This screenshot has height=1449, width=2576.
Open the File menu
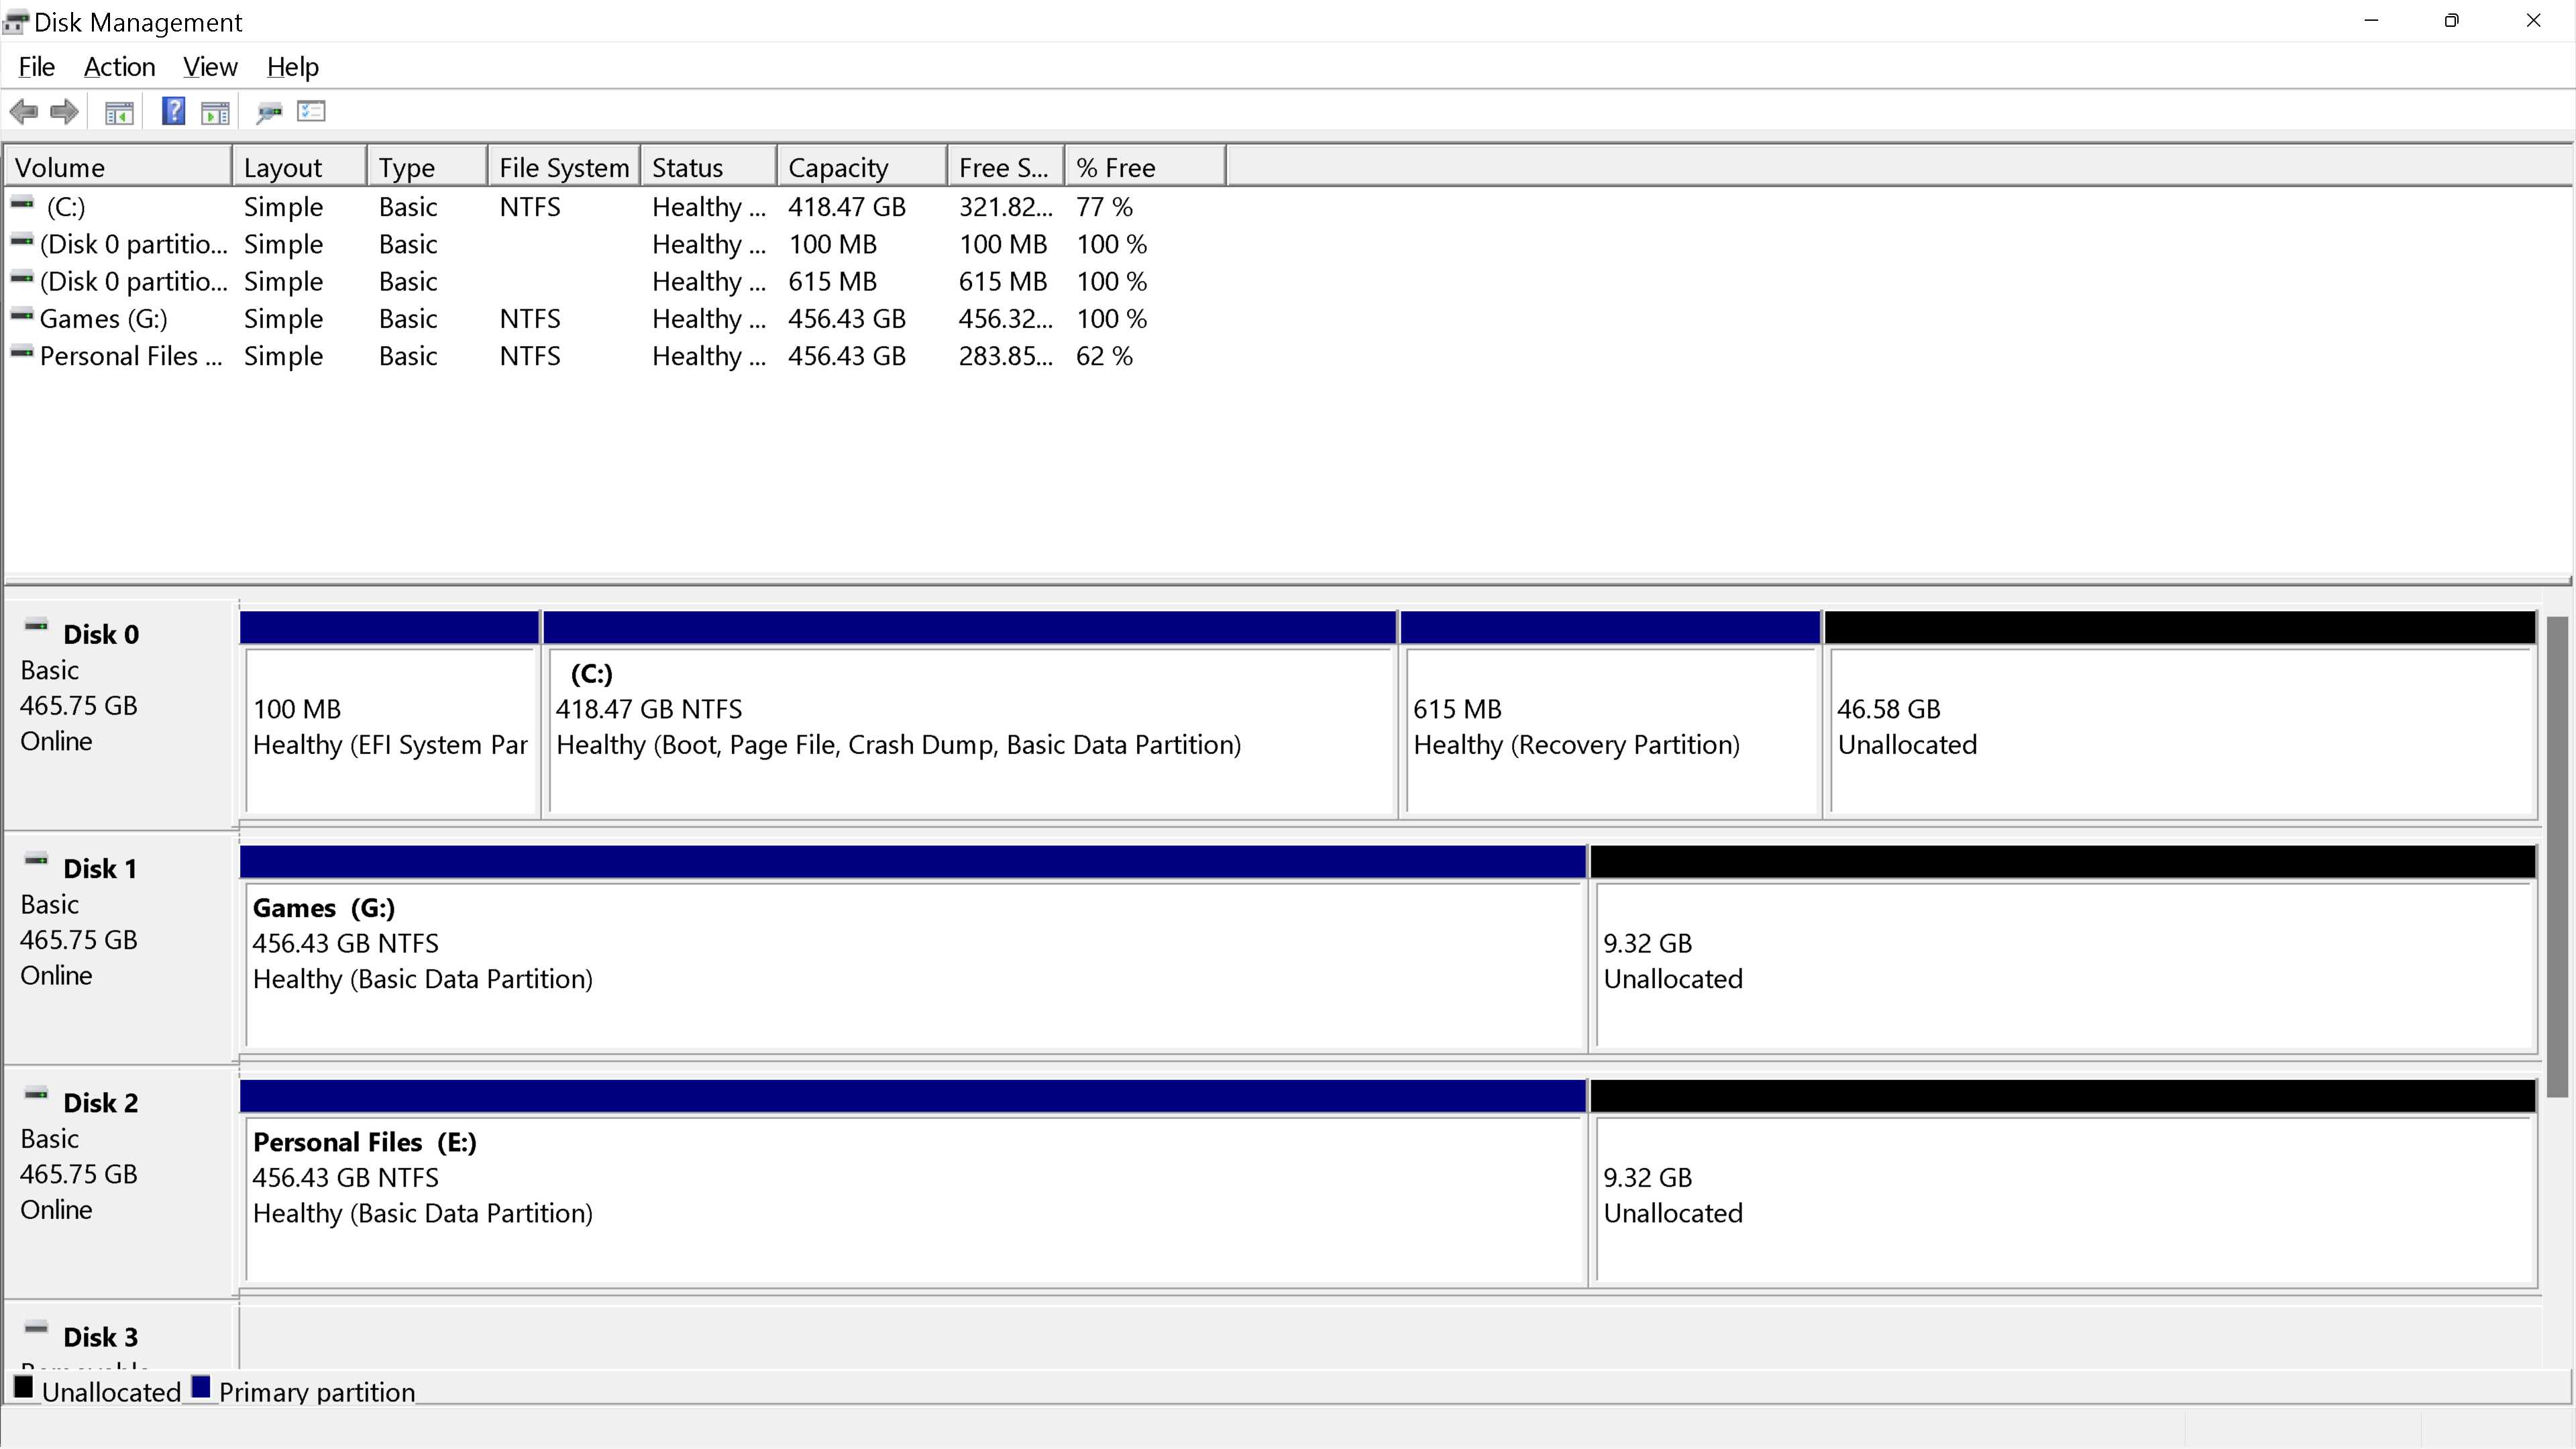coord(37,67)
